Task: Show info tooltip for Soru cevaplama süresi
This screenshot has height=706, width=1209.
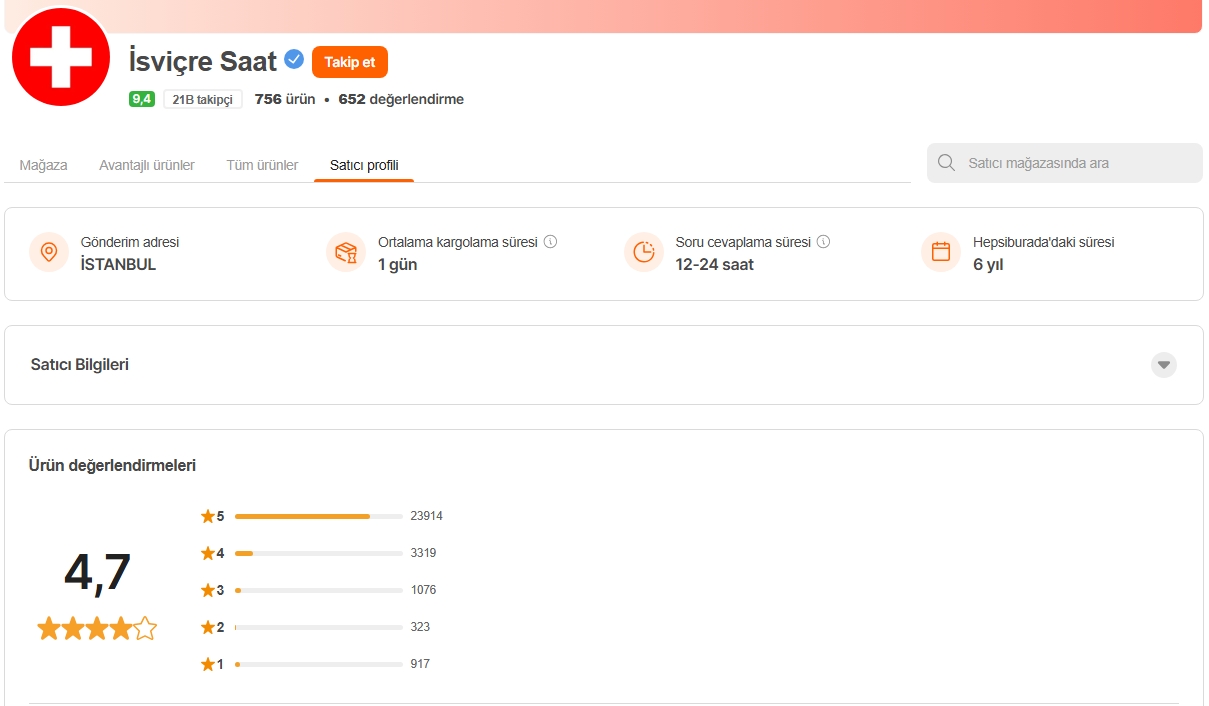Action: click(823, 242)
